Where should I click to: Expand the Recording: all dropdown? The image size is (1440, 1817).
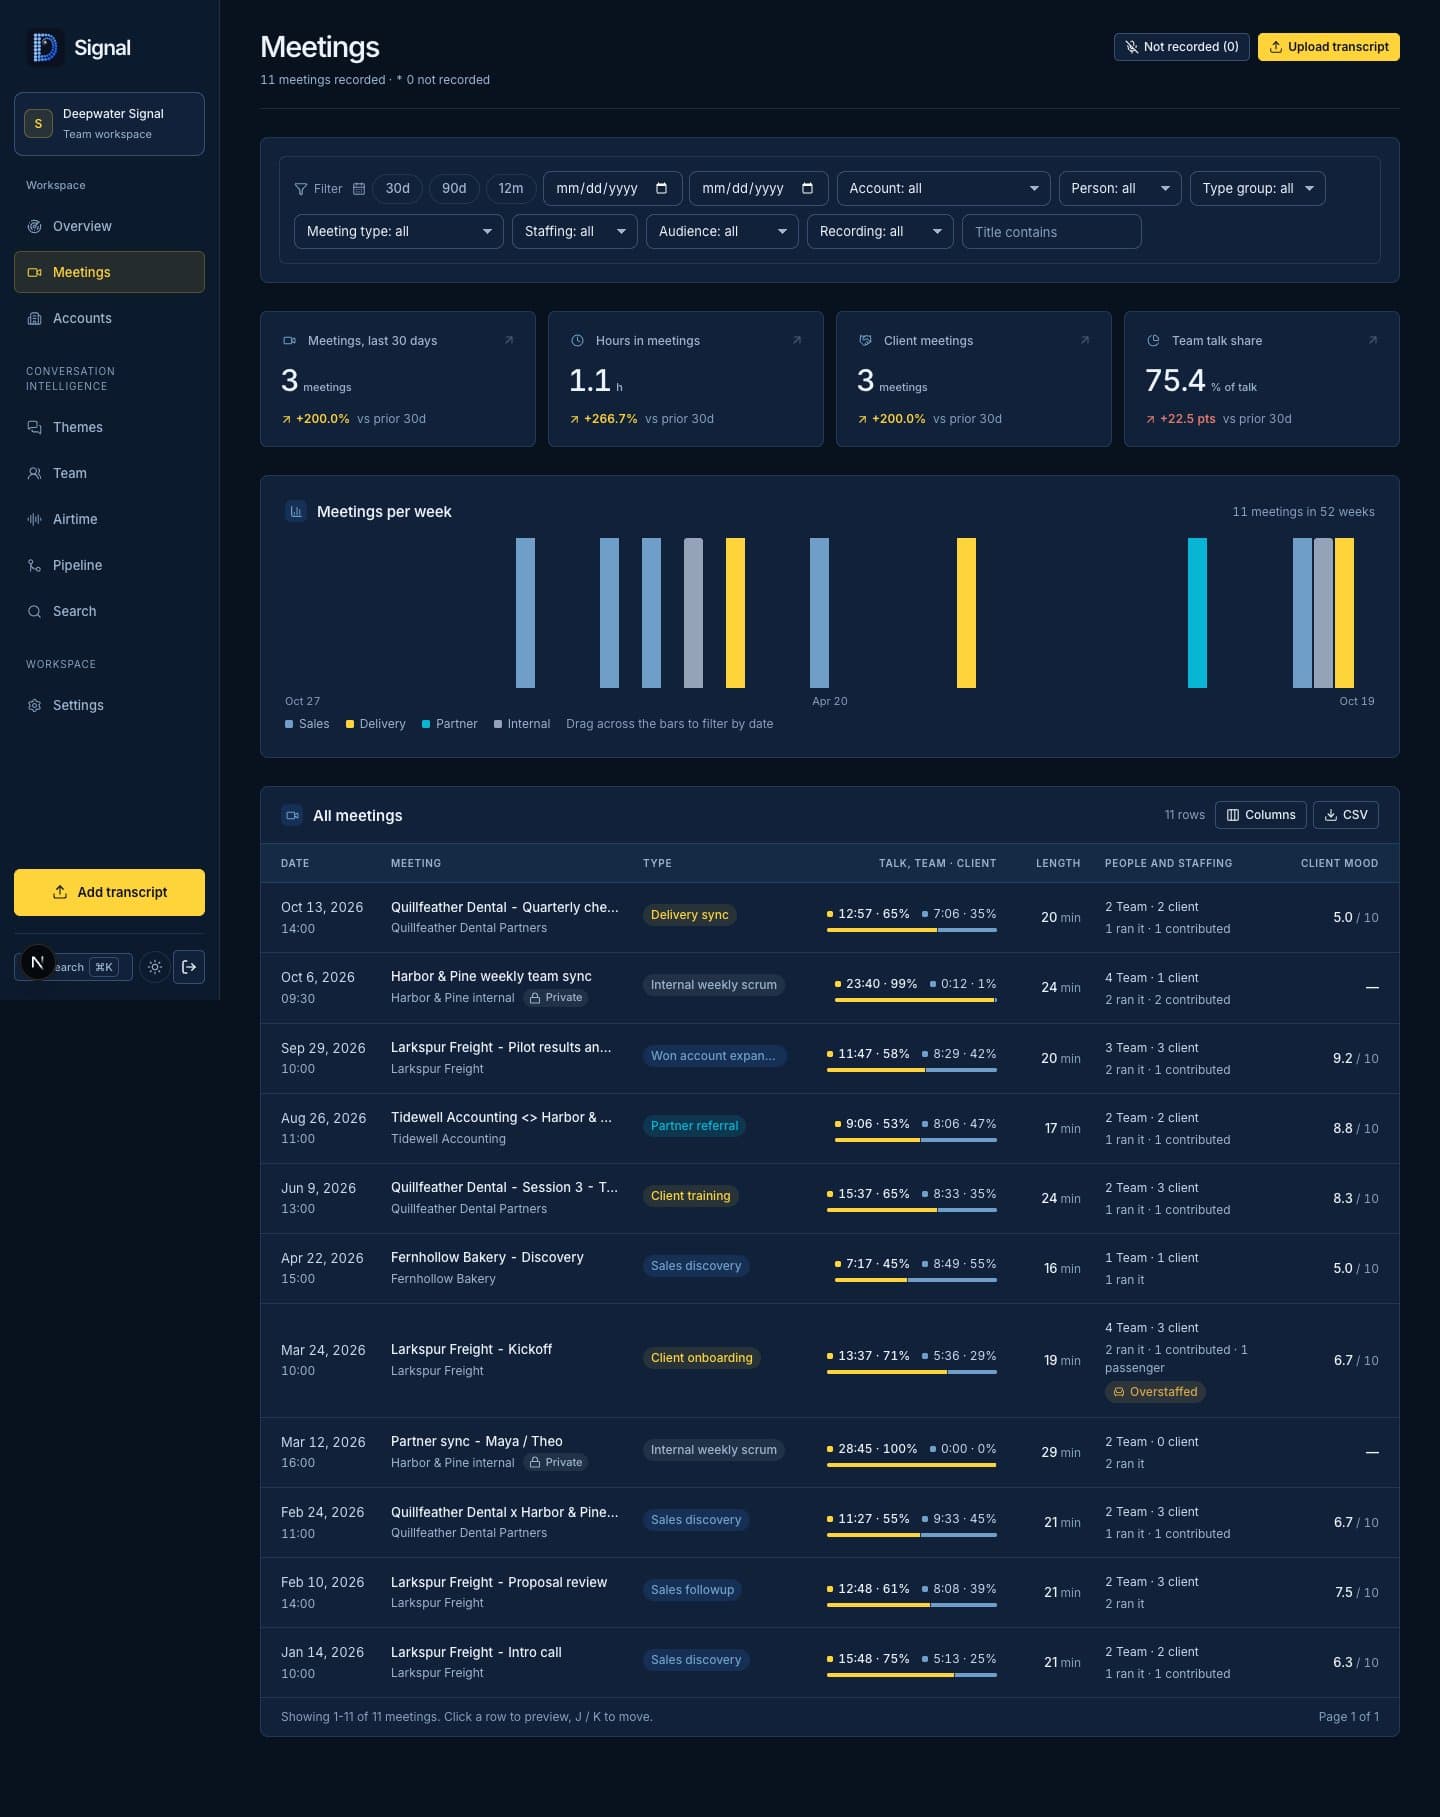click(x=880, y=231)
